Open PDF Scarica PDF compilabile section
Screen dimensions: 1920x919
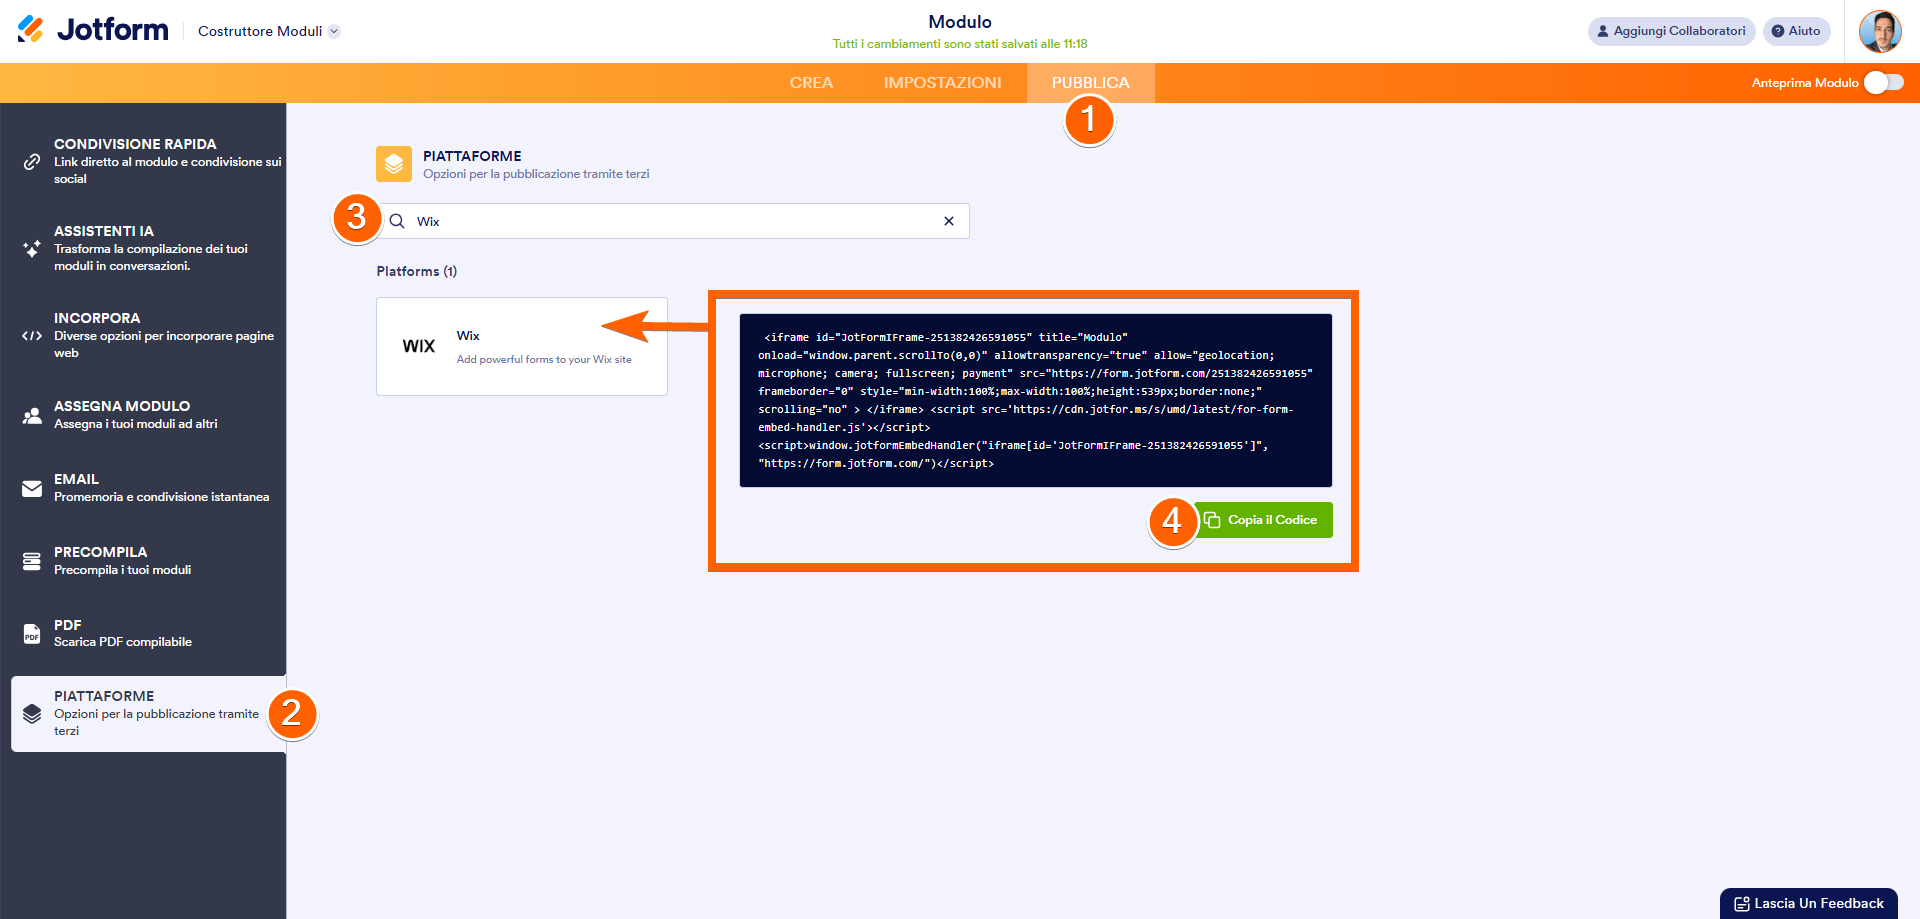click(x=143, y=633)
